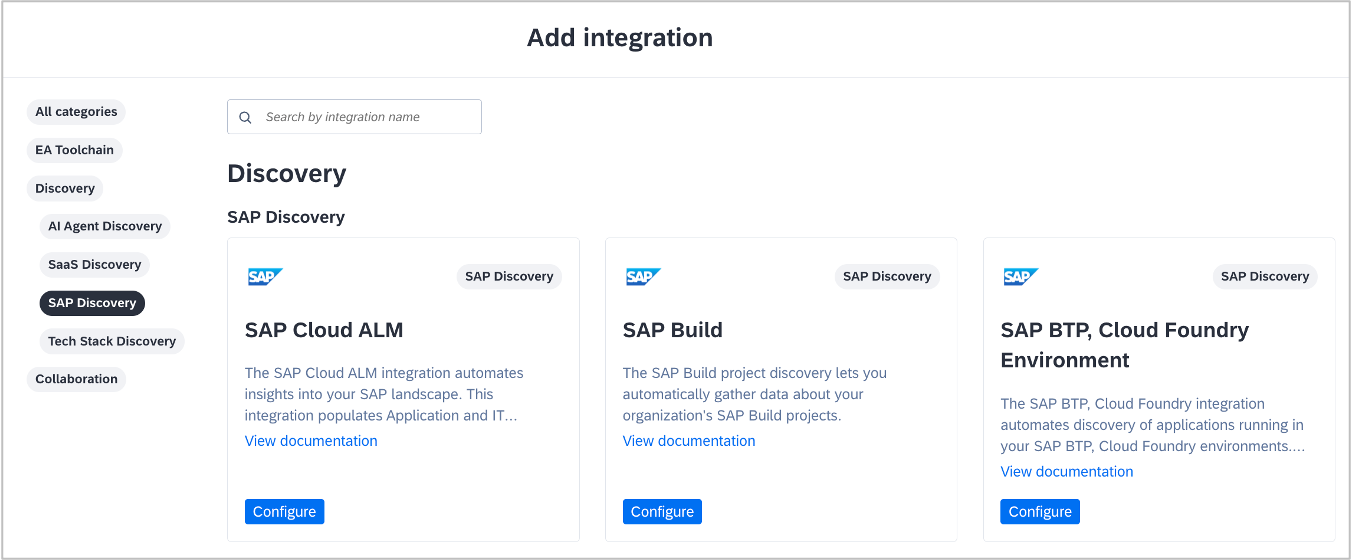This screenshot has width=1352, height=560.
Task: Click the search magnifier icon
Action: (245, 117)
